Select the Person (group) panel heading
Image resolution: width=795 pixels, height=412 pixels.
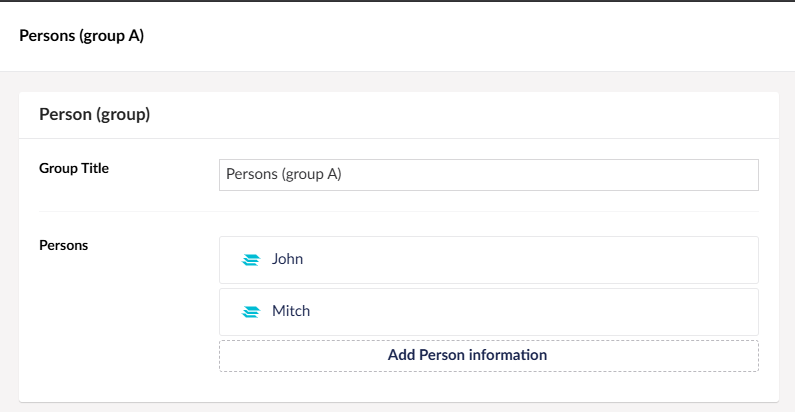[x=95, y=115]
